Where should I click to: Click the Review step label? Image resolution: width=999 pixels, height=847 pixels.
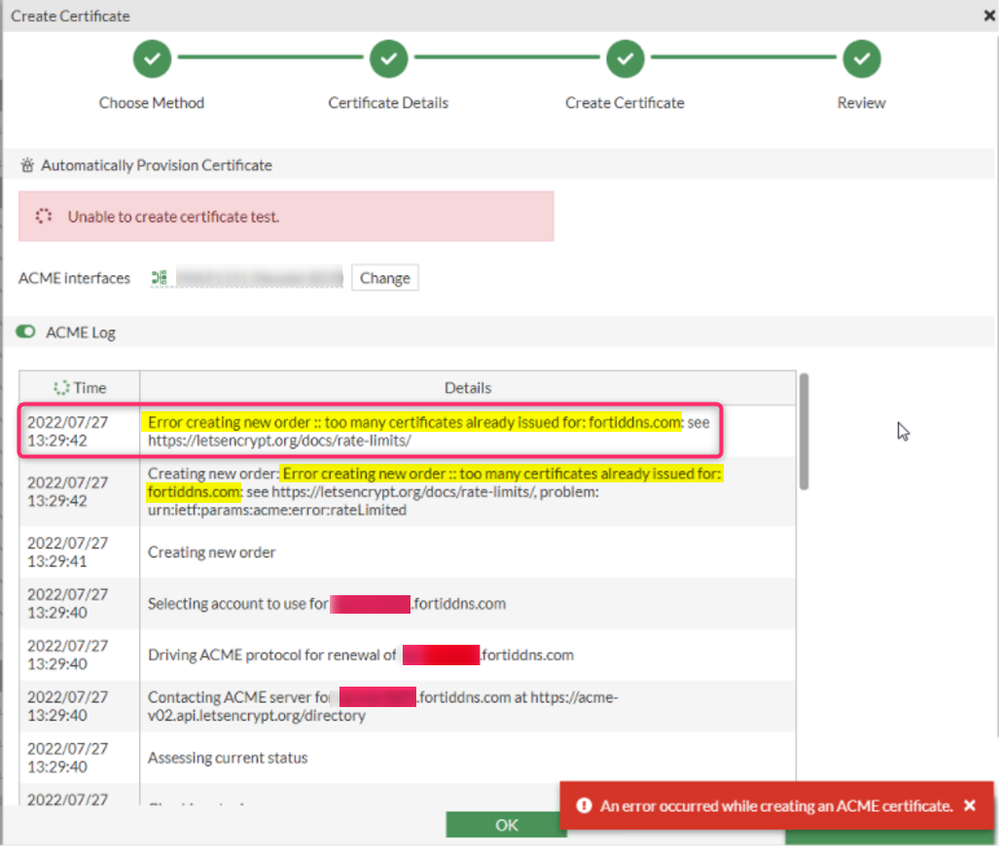861,103
